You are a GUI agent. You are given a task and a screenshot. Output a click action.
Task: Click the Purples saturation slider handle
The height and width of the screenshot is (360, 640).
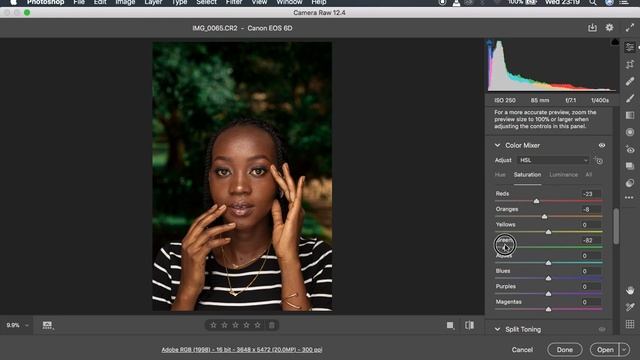pyautogui.click(x=548, y=294)
